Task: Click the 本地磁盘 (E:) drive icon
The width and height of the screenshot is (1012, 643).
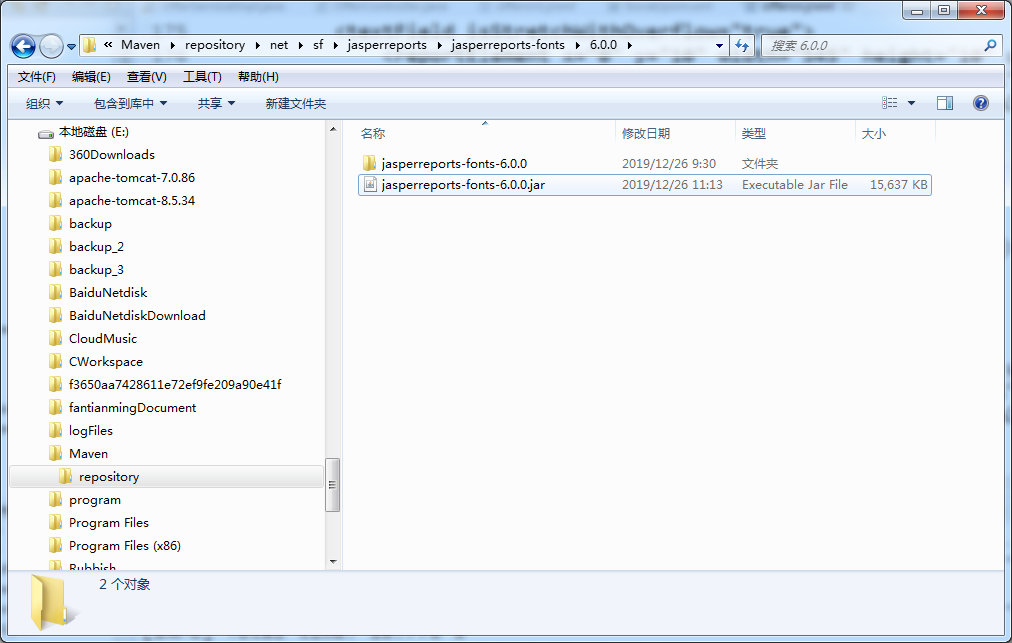Action: pos(46,134)
